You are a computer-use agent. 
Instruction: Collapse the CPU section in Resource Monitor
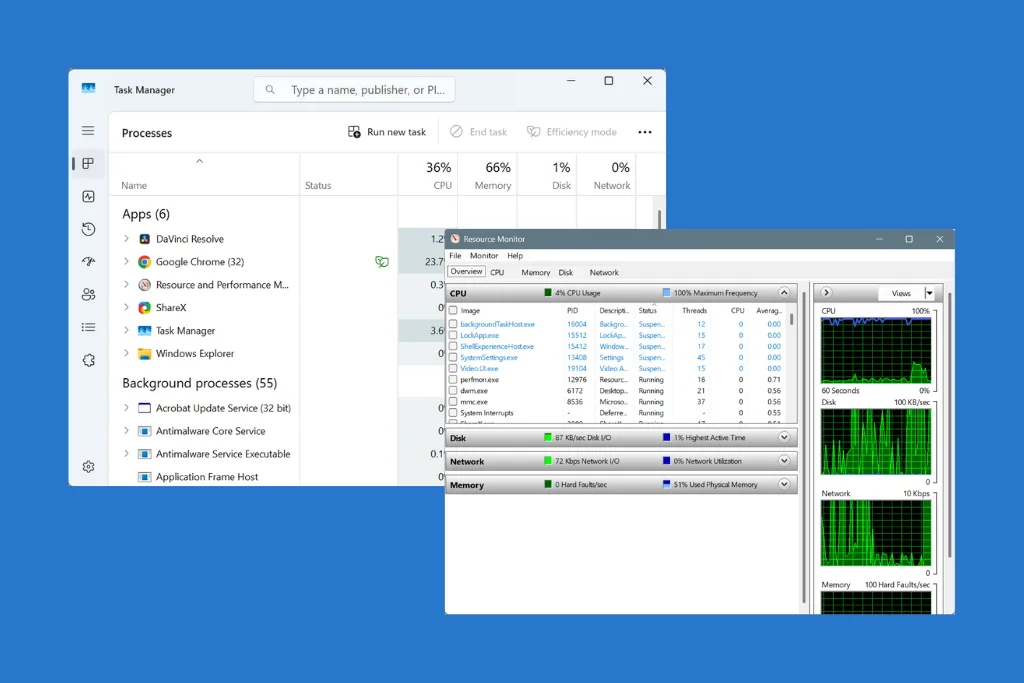(784, 293)
